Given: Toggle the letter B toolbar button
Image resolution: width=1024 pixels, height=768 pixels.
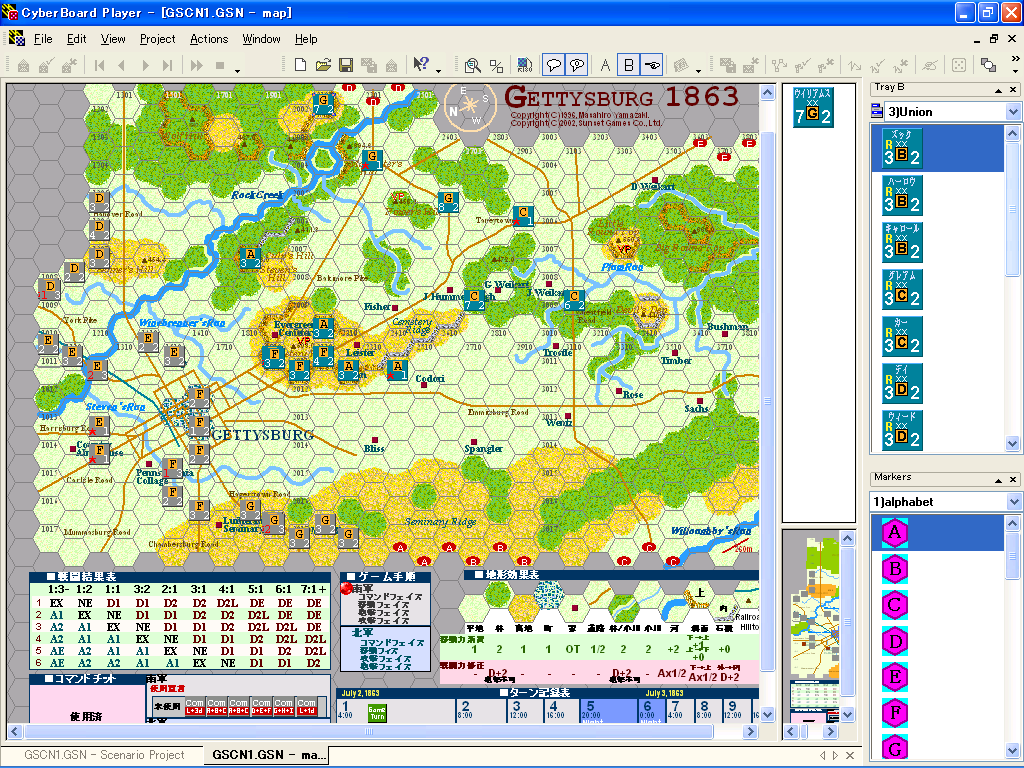Looking at the screenshot, I should [628, 65].
